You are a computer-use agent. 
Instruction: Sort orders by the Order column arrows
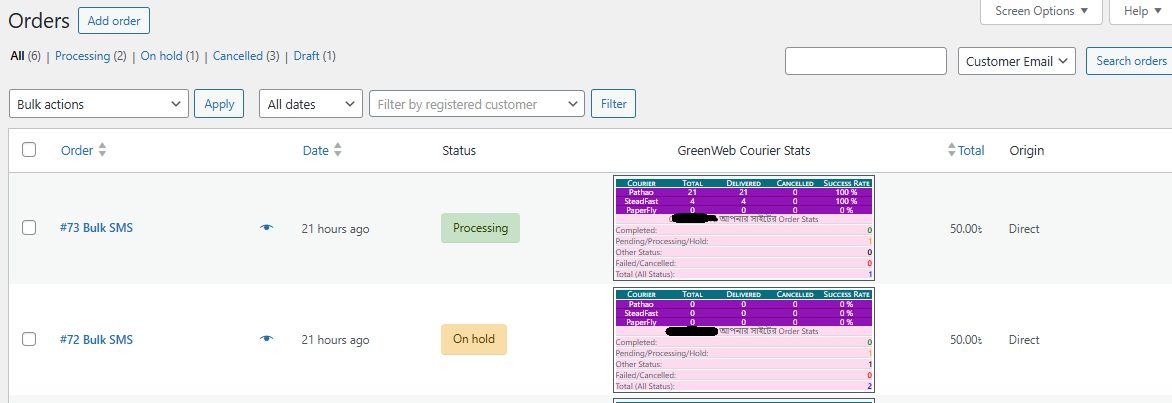pos(102,150)
